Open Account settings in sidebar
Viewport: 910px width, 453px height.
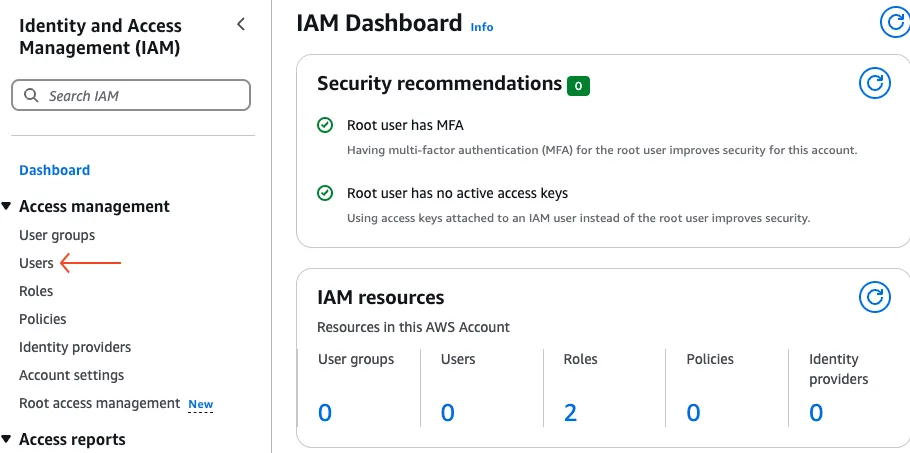pyautogui.click(x=71, y=375)
